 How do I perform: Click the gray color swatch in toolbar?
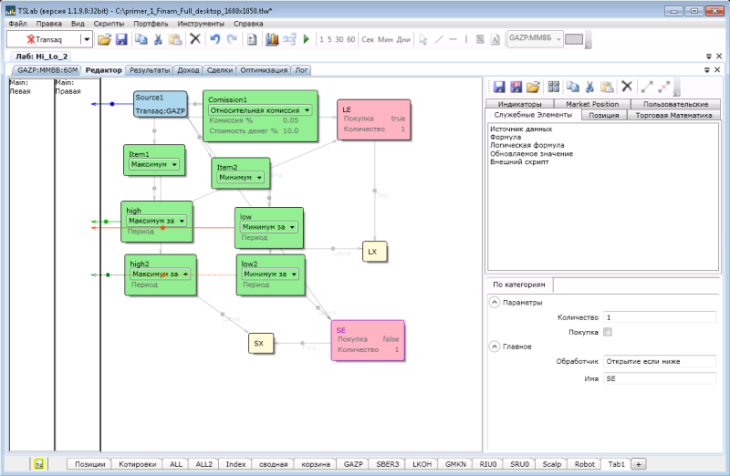573,39
